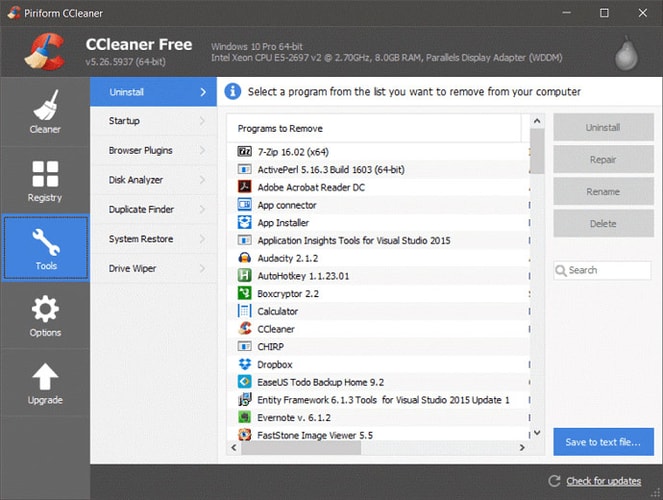
Task: Click the Upgrade arrow icon
Action: click(45, 376)
